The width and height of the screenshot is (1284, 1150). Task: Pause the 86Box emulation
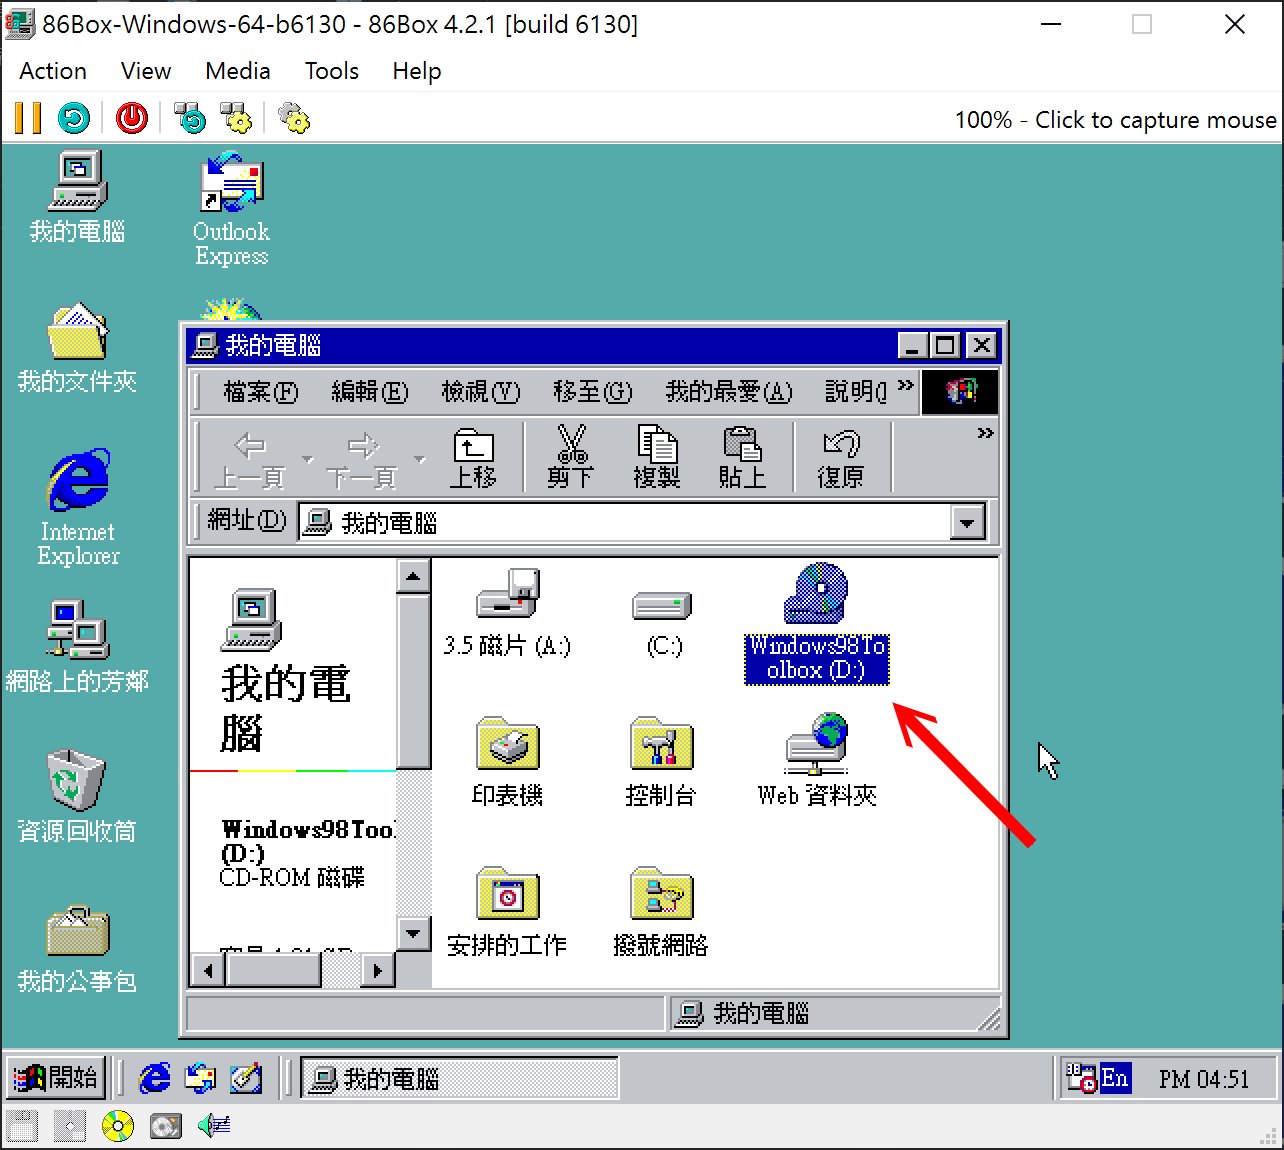click(28, 118)
